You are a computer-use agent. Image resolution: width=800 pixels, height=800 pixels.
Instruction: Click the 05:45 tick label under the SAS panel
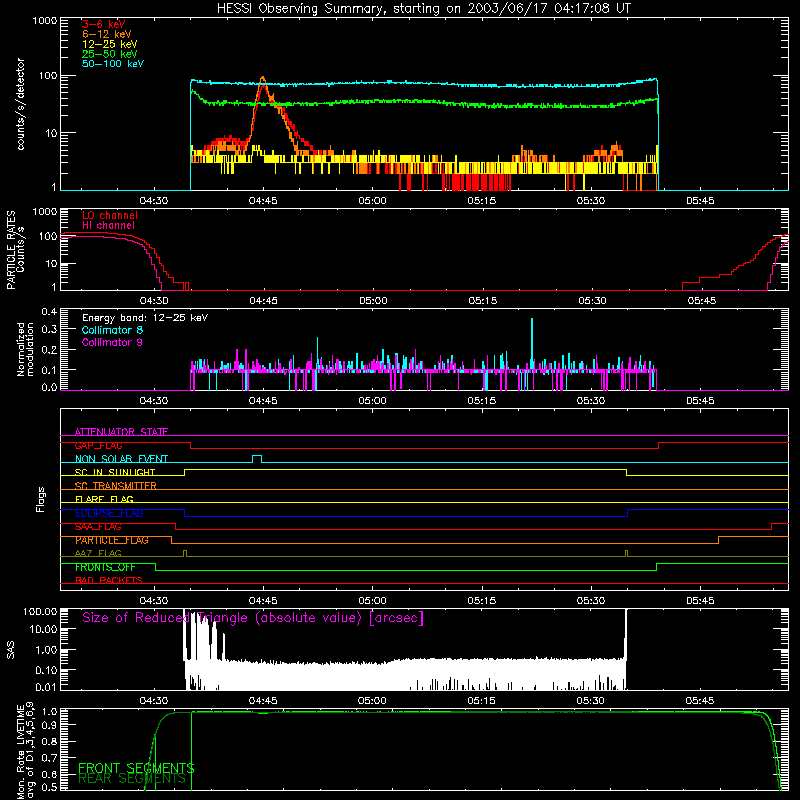click(x=701, y=701)
